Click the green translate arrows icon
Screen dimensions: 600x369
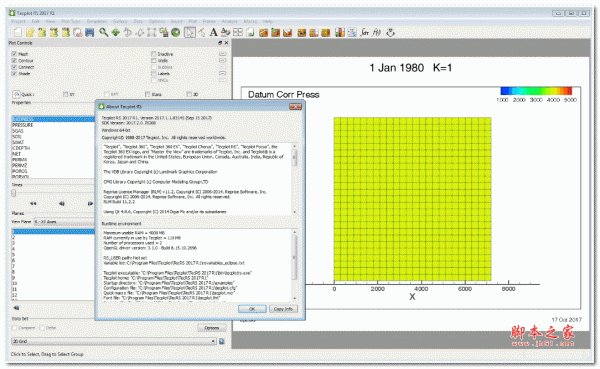(116, 33)
